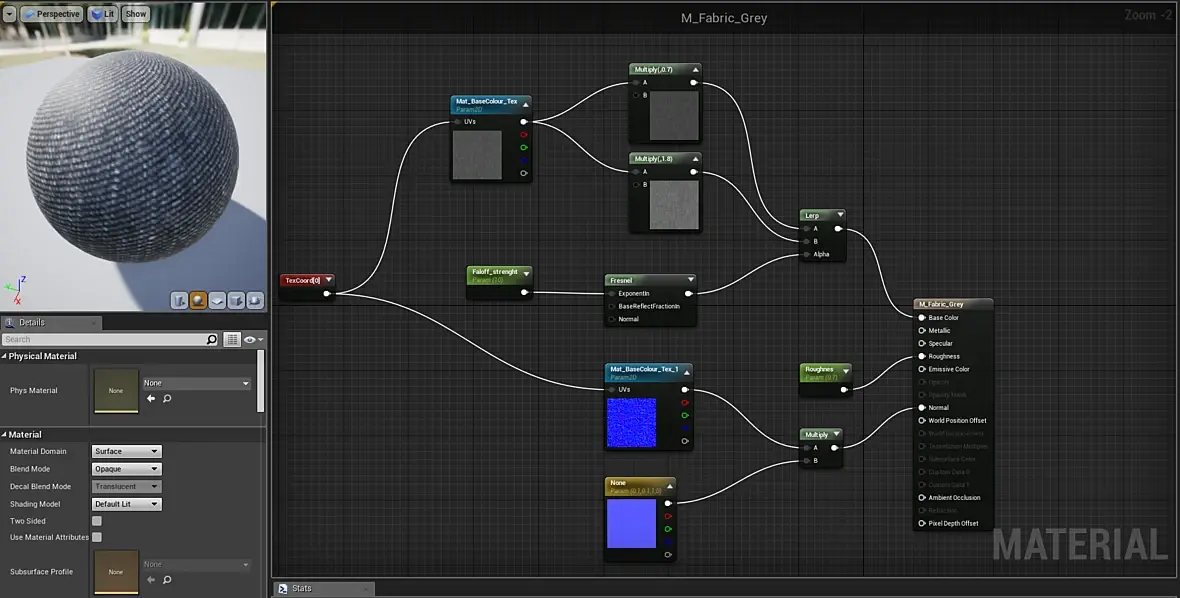
Task: Open viewport options arrow menu
Action: [x=9, y=14]
